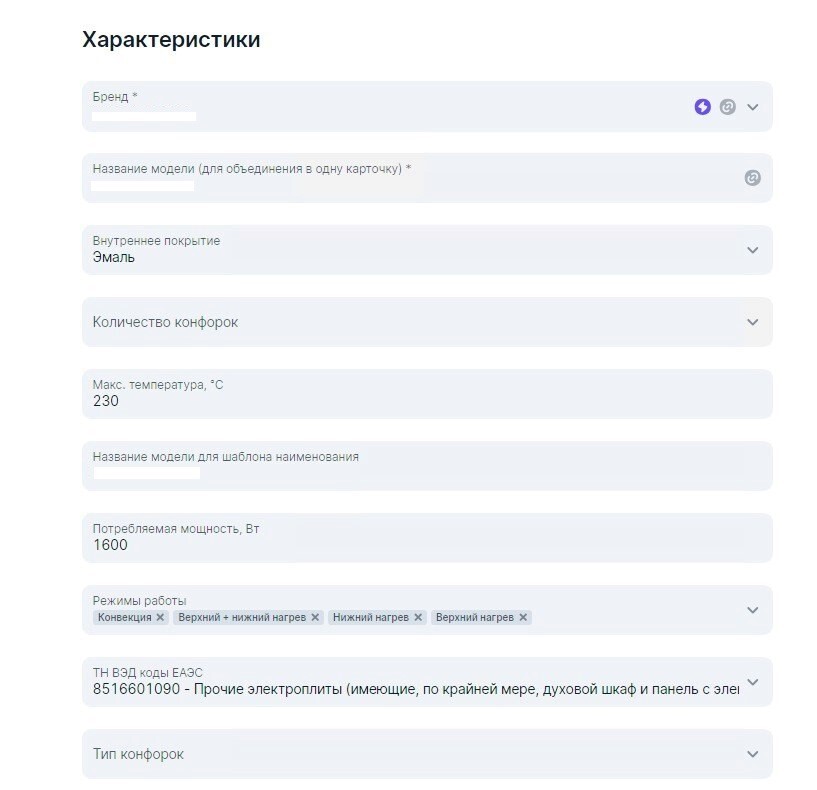Focus the Макс. температура field

pyautogui.click(x=427, y=394)
